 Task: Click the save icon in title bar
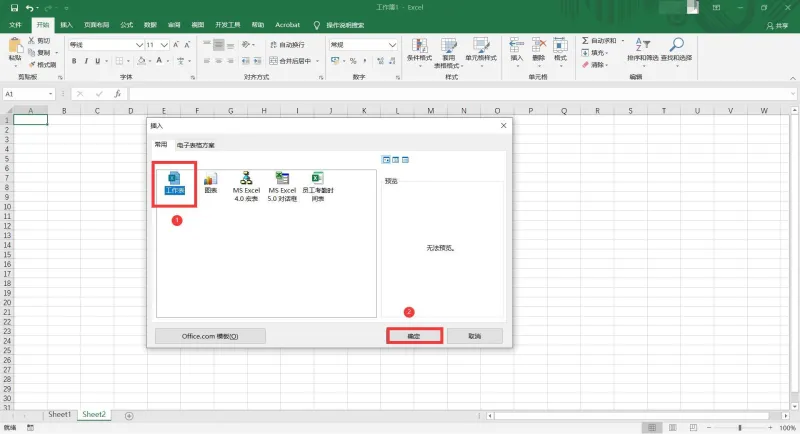[x=14, y=8]
